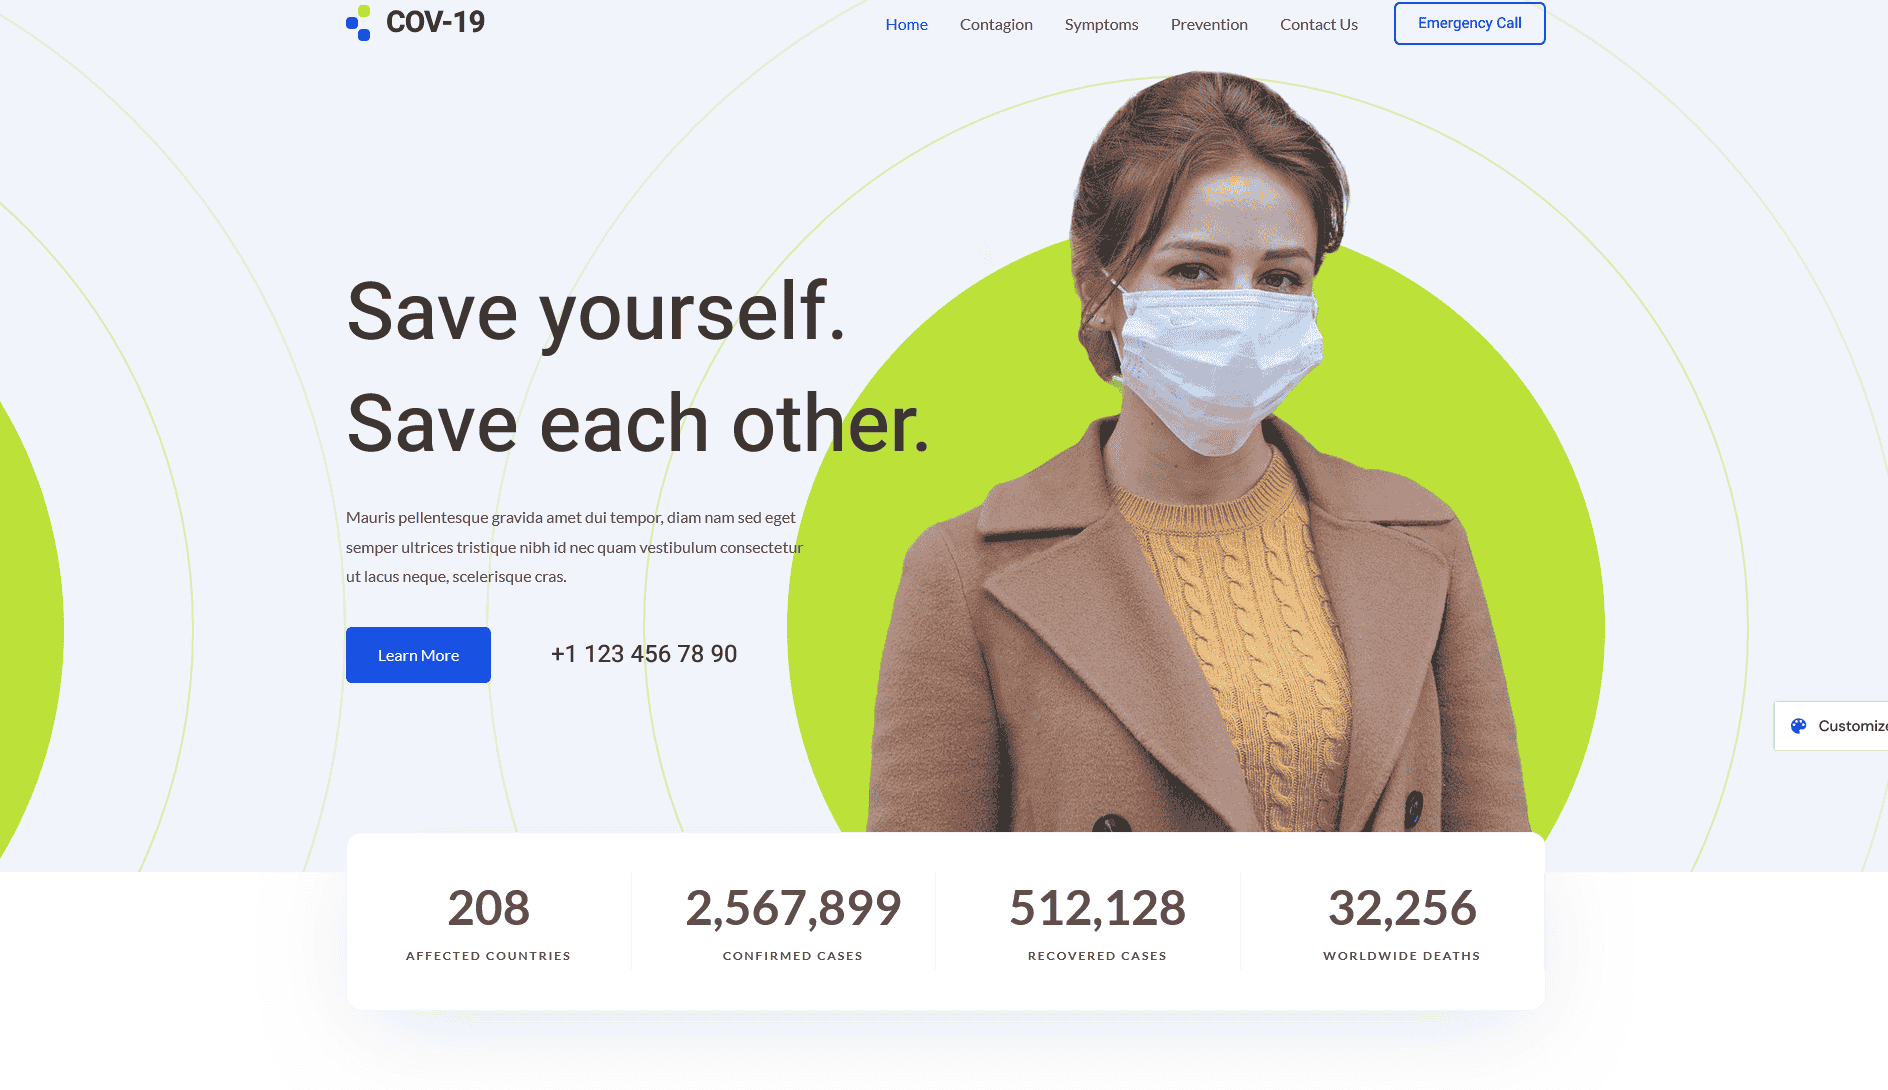1888x1090 pixels.
Task: Select the Prevention nav link
Action: pos(1209,24)
